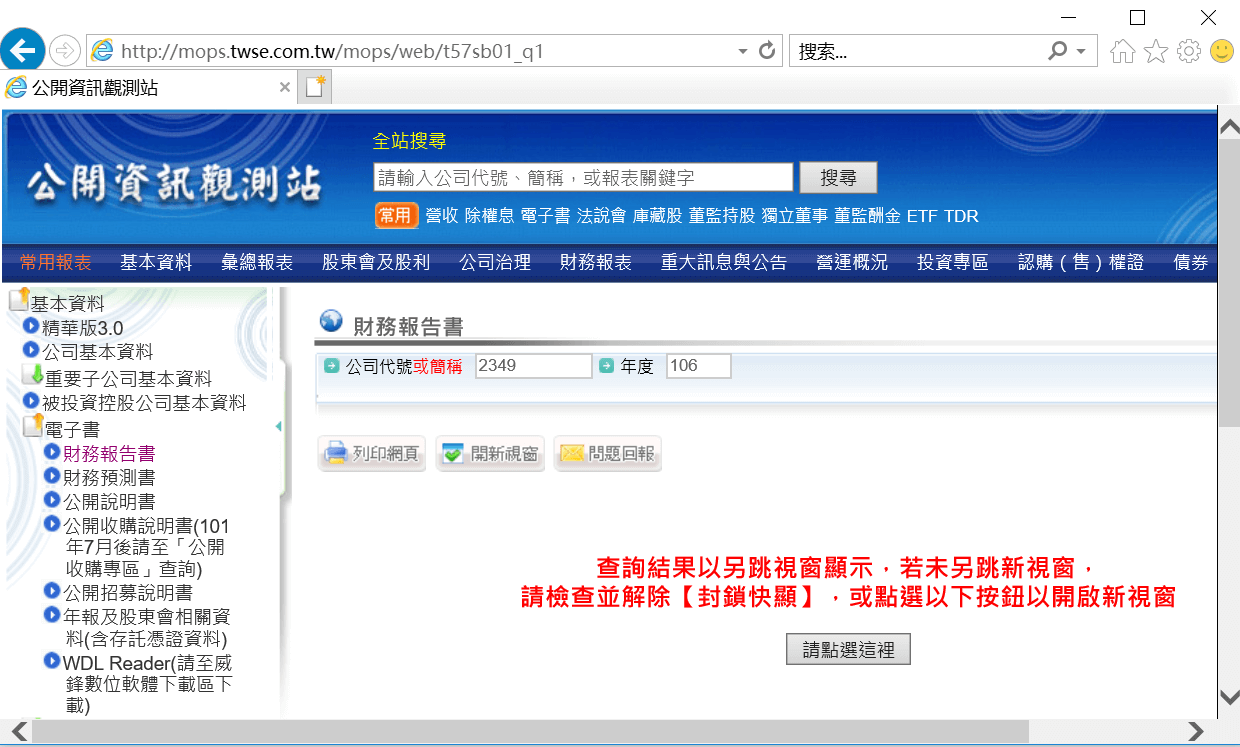Open the 常用報表 menu
The height and width of the screenshot is (747, 1240).
pyautogui.click(x=56, y=263)
